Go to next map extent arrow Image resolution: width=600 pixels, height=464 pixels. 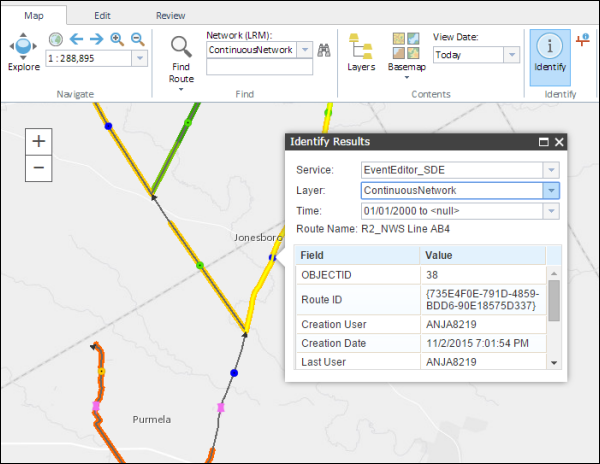[x=96, y=39]
